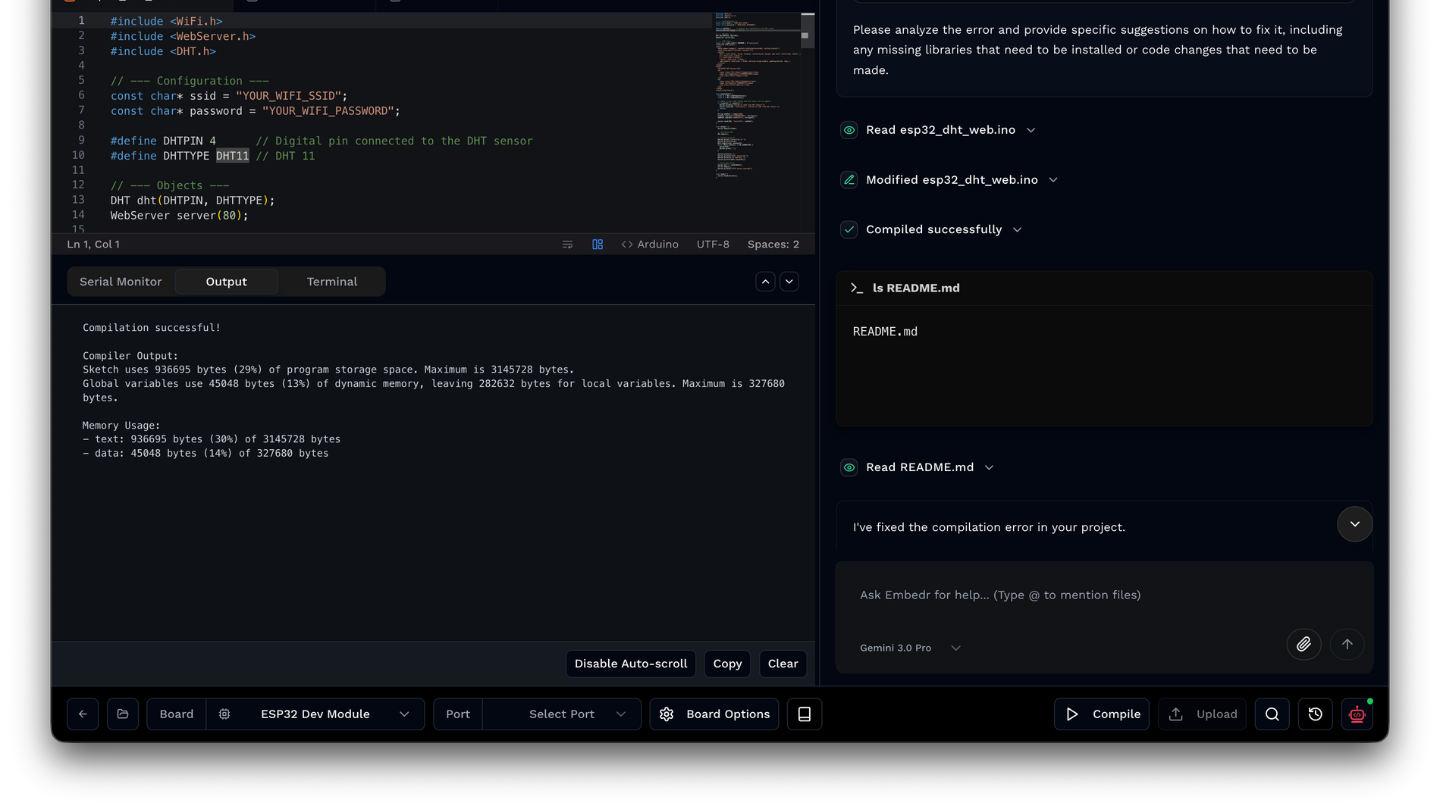Switch to the Serial Monitor tab
Viewport: 1440px width, 810px height.
[x=121, y=281]
